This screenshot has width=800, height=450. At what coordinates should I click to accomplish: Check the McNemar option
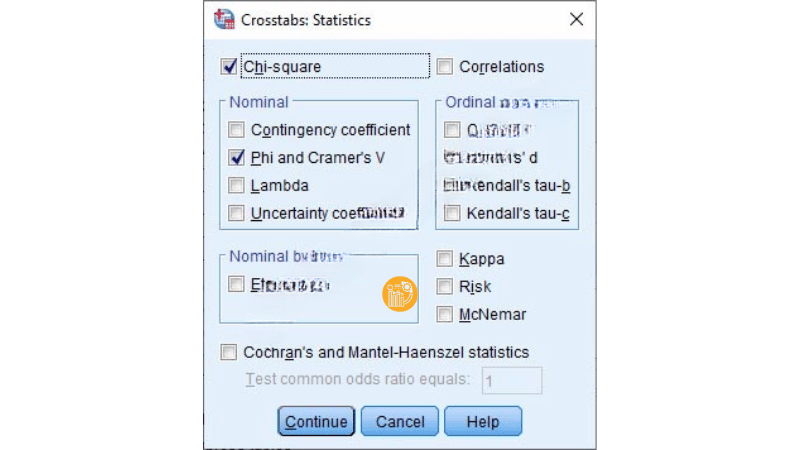(x=444, y=314)
